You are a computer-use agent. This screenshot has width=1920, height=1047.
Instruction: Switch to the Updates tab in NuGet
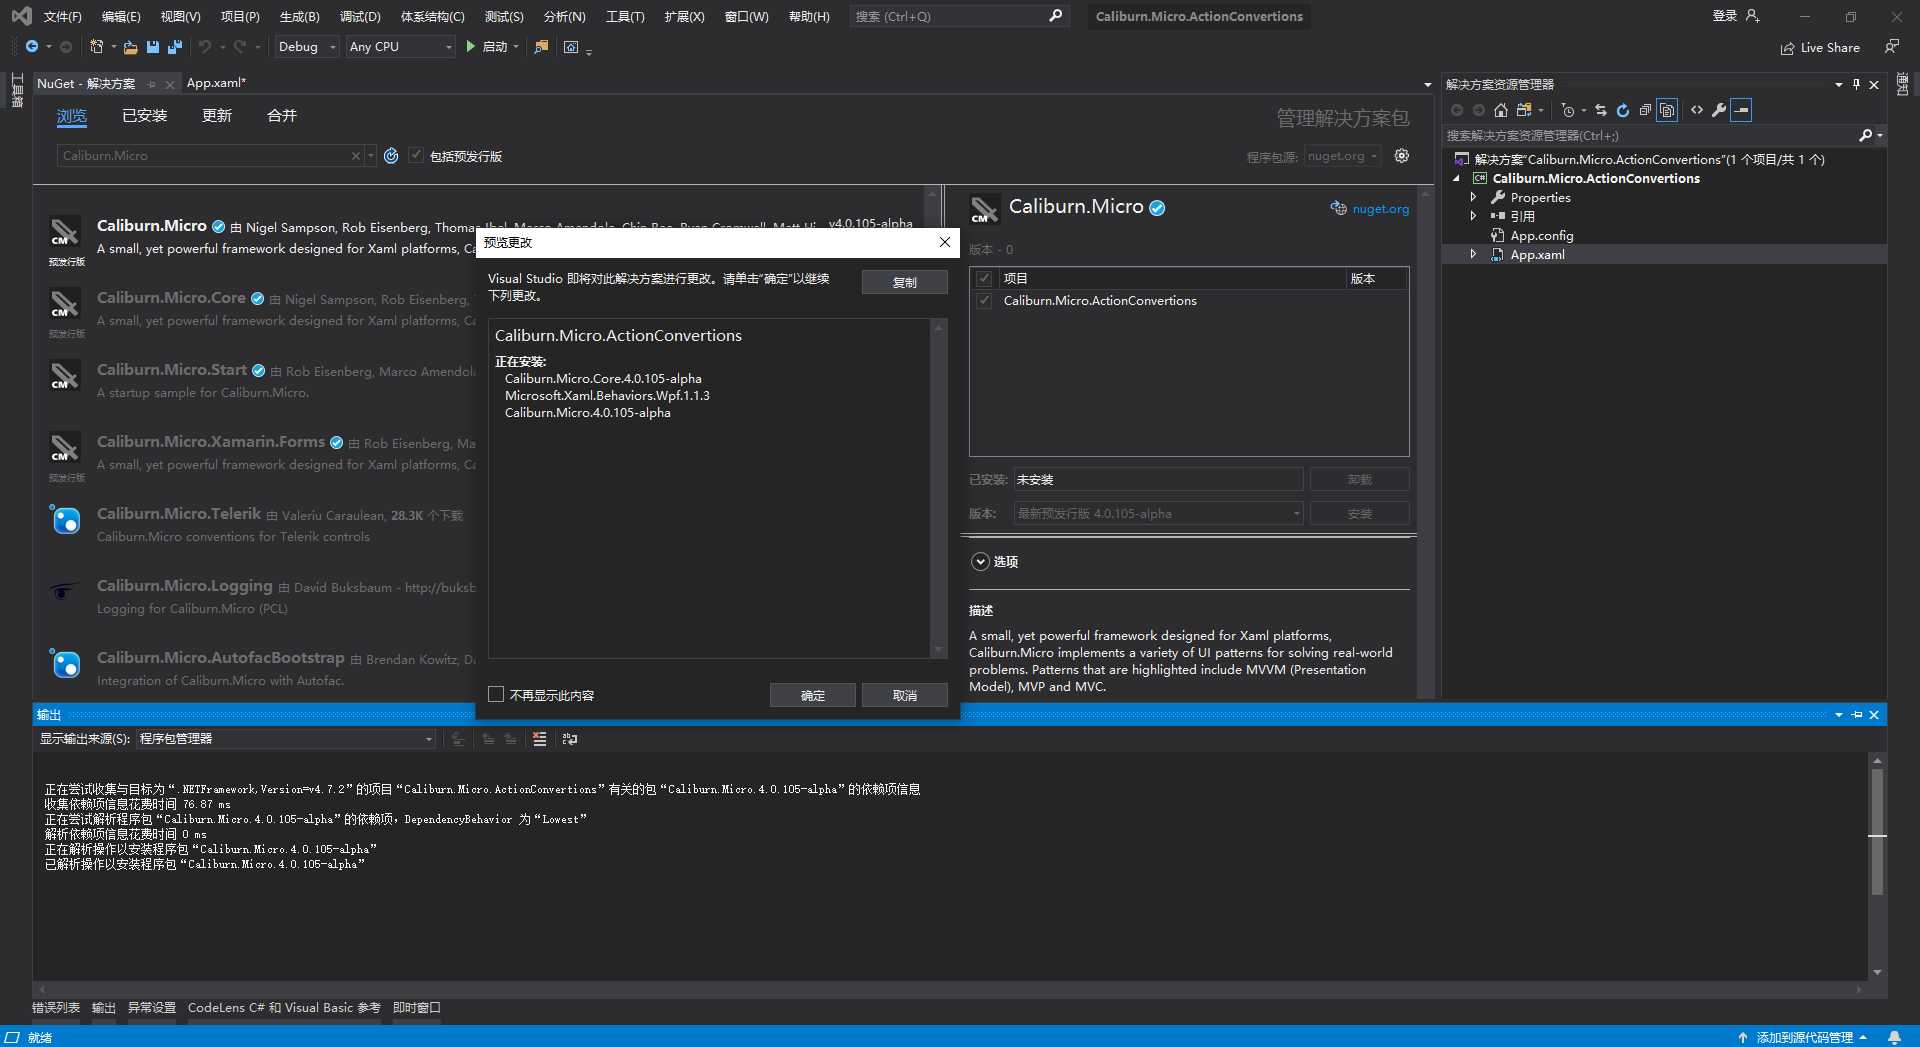click(x=217, y=116)
